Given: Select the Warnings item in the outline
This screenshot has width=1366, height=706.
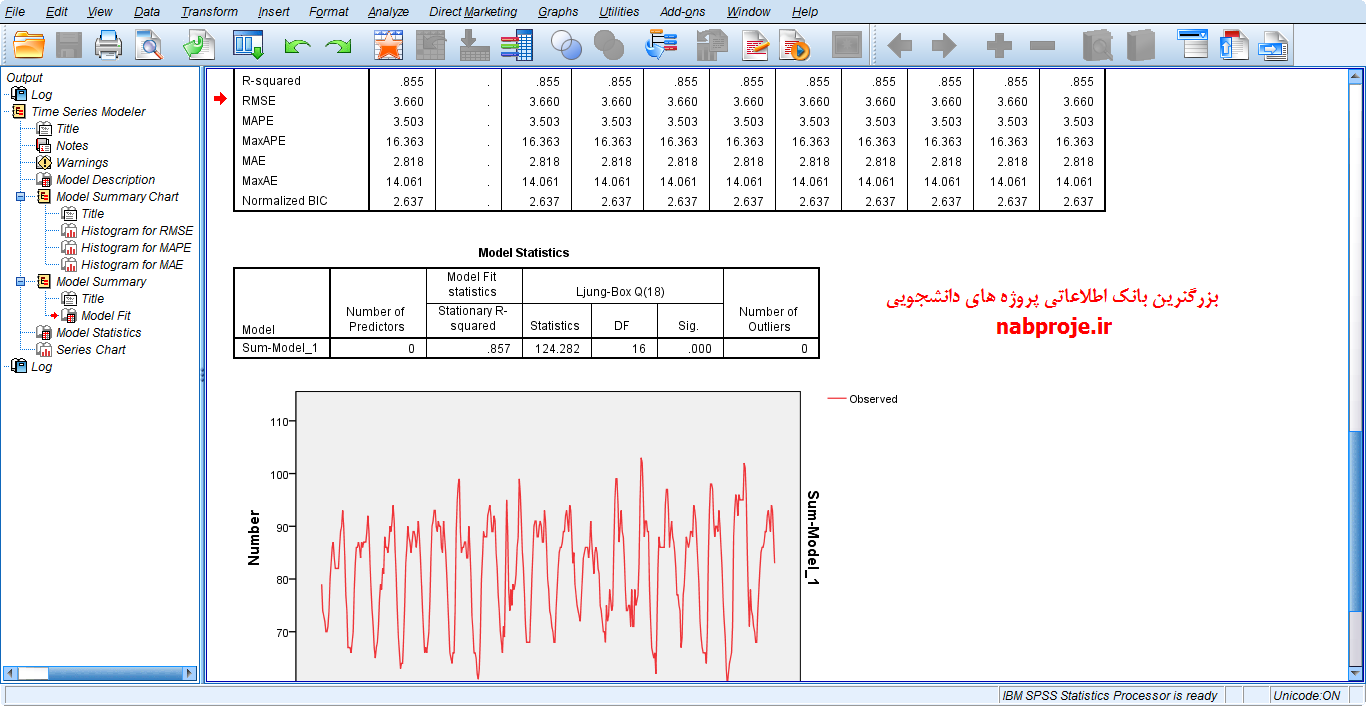Looking at the screenshot, I should [82, 163].
